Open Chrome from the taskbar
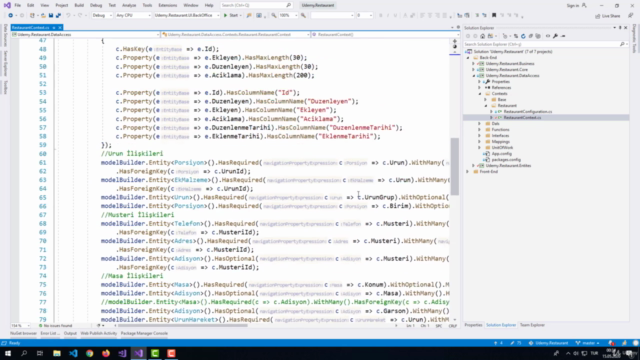This screenshot has width=640, height=360. point(89,353)
